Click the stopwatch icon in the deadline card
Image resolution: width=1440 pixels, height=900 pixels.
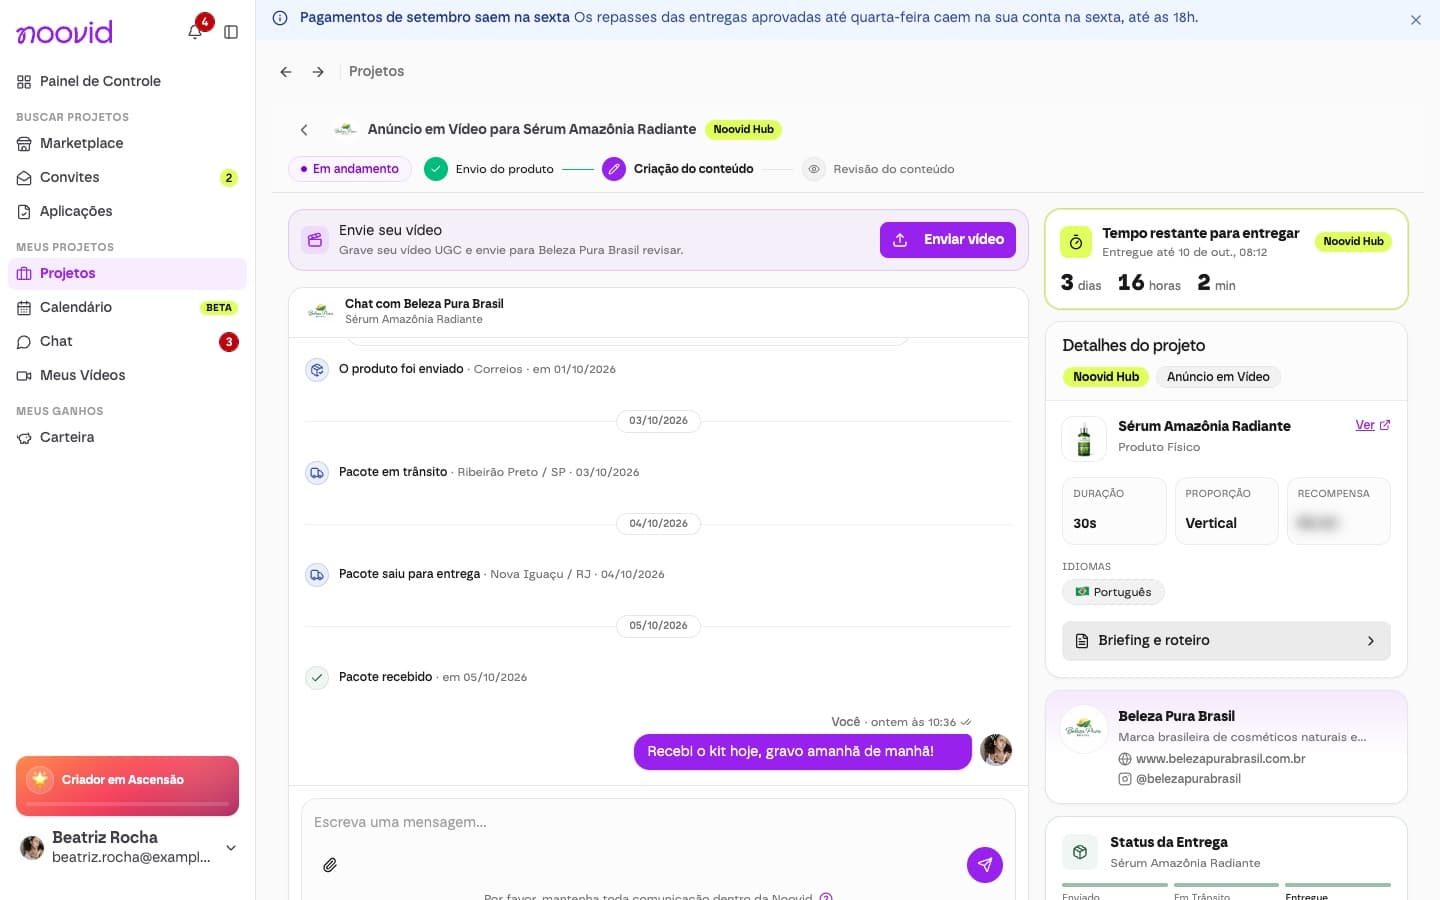tap(1076, 242)
